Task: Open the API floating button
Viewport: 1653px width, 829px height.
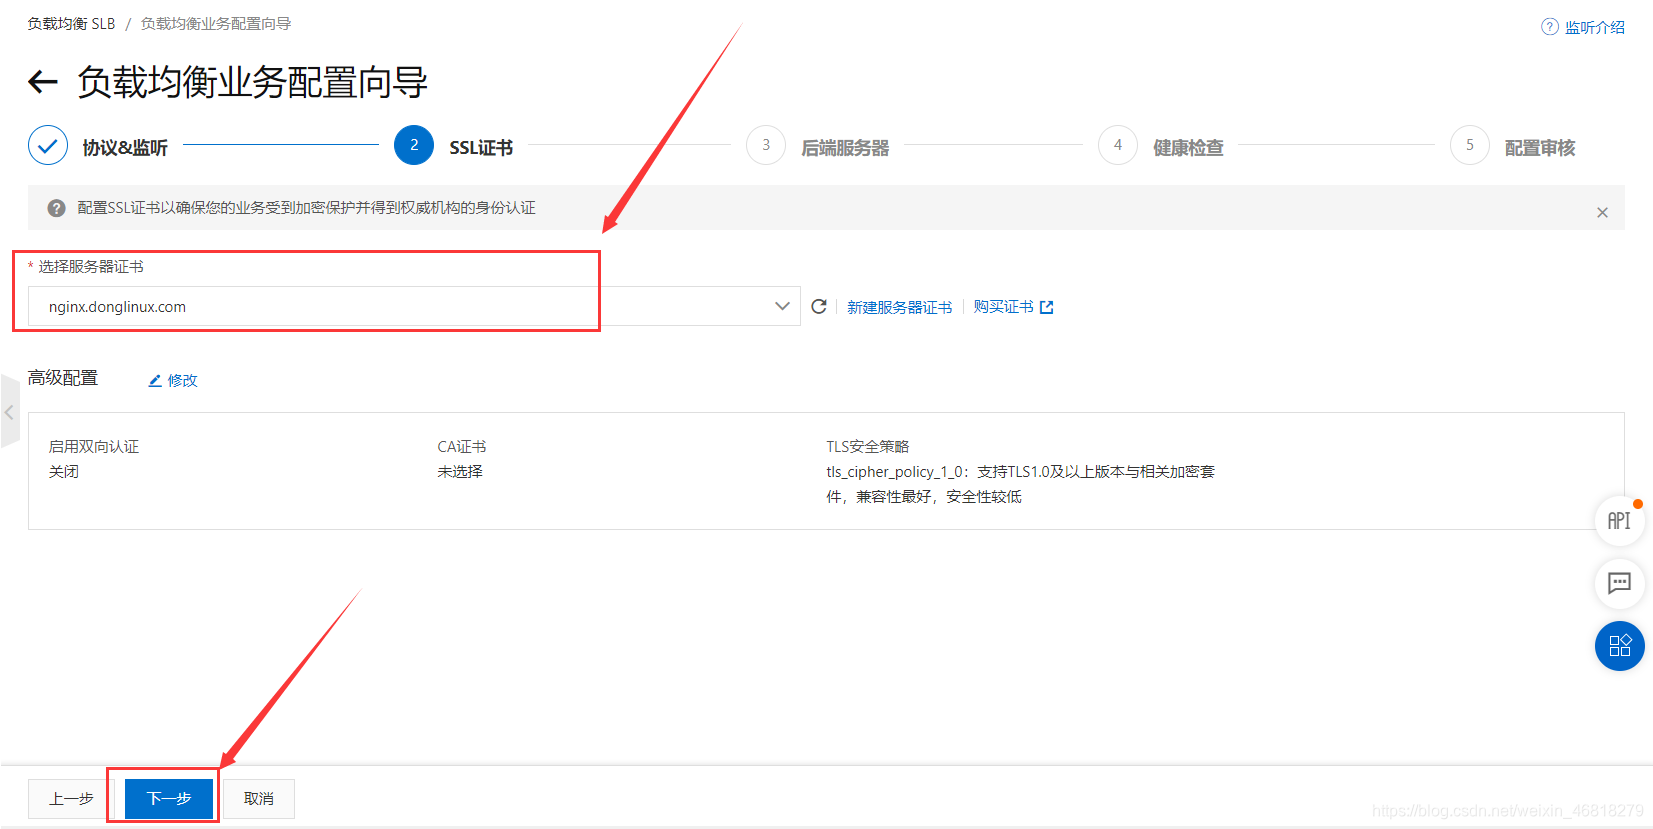Action: [1619, 521]
